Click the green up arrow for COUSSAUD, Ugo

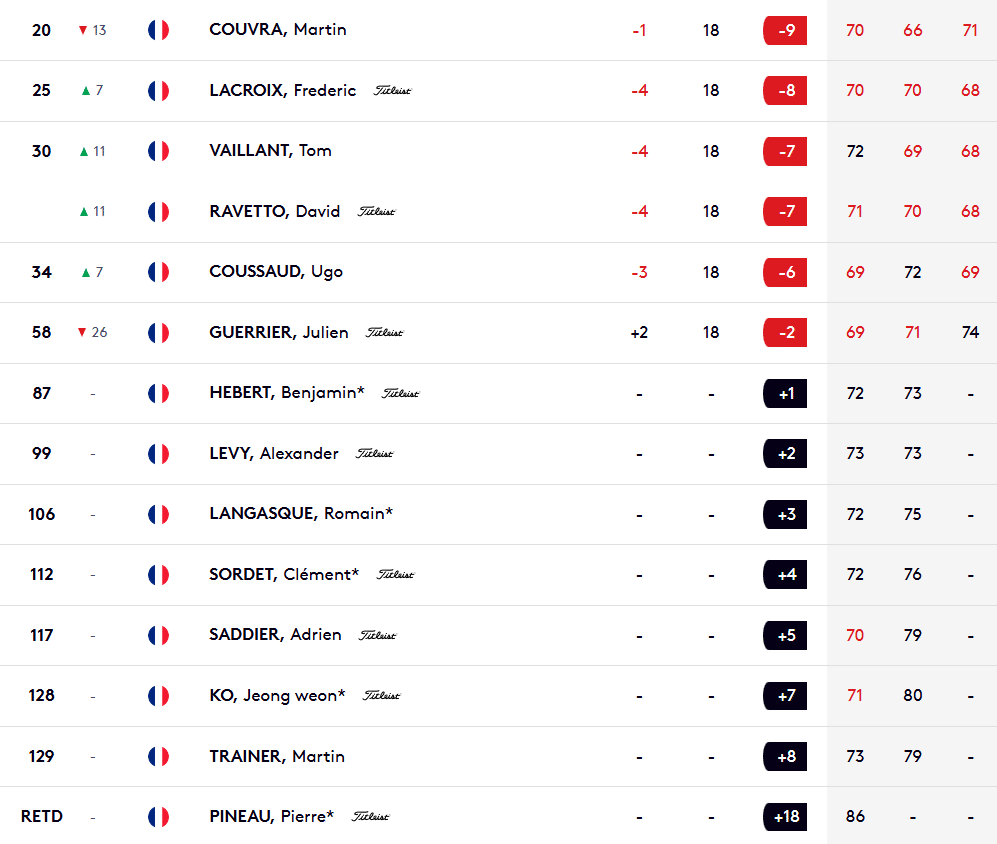(x=85, y=272)
